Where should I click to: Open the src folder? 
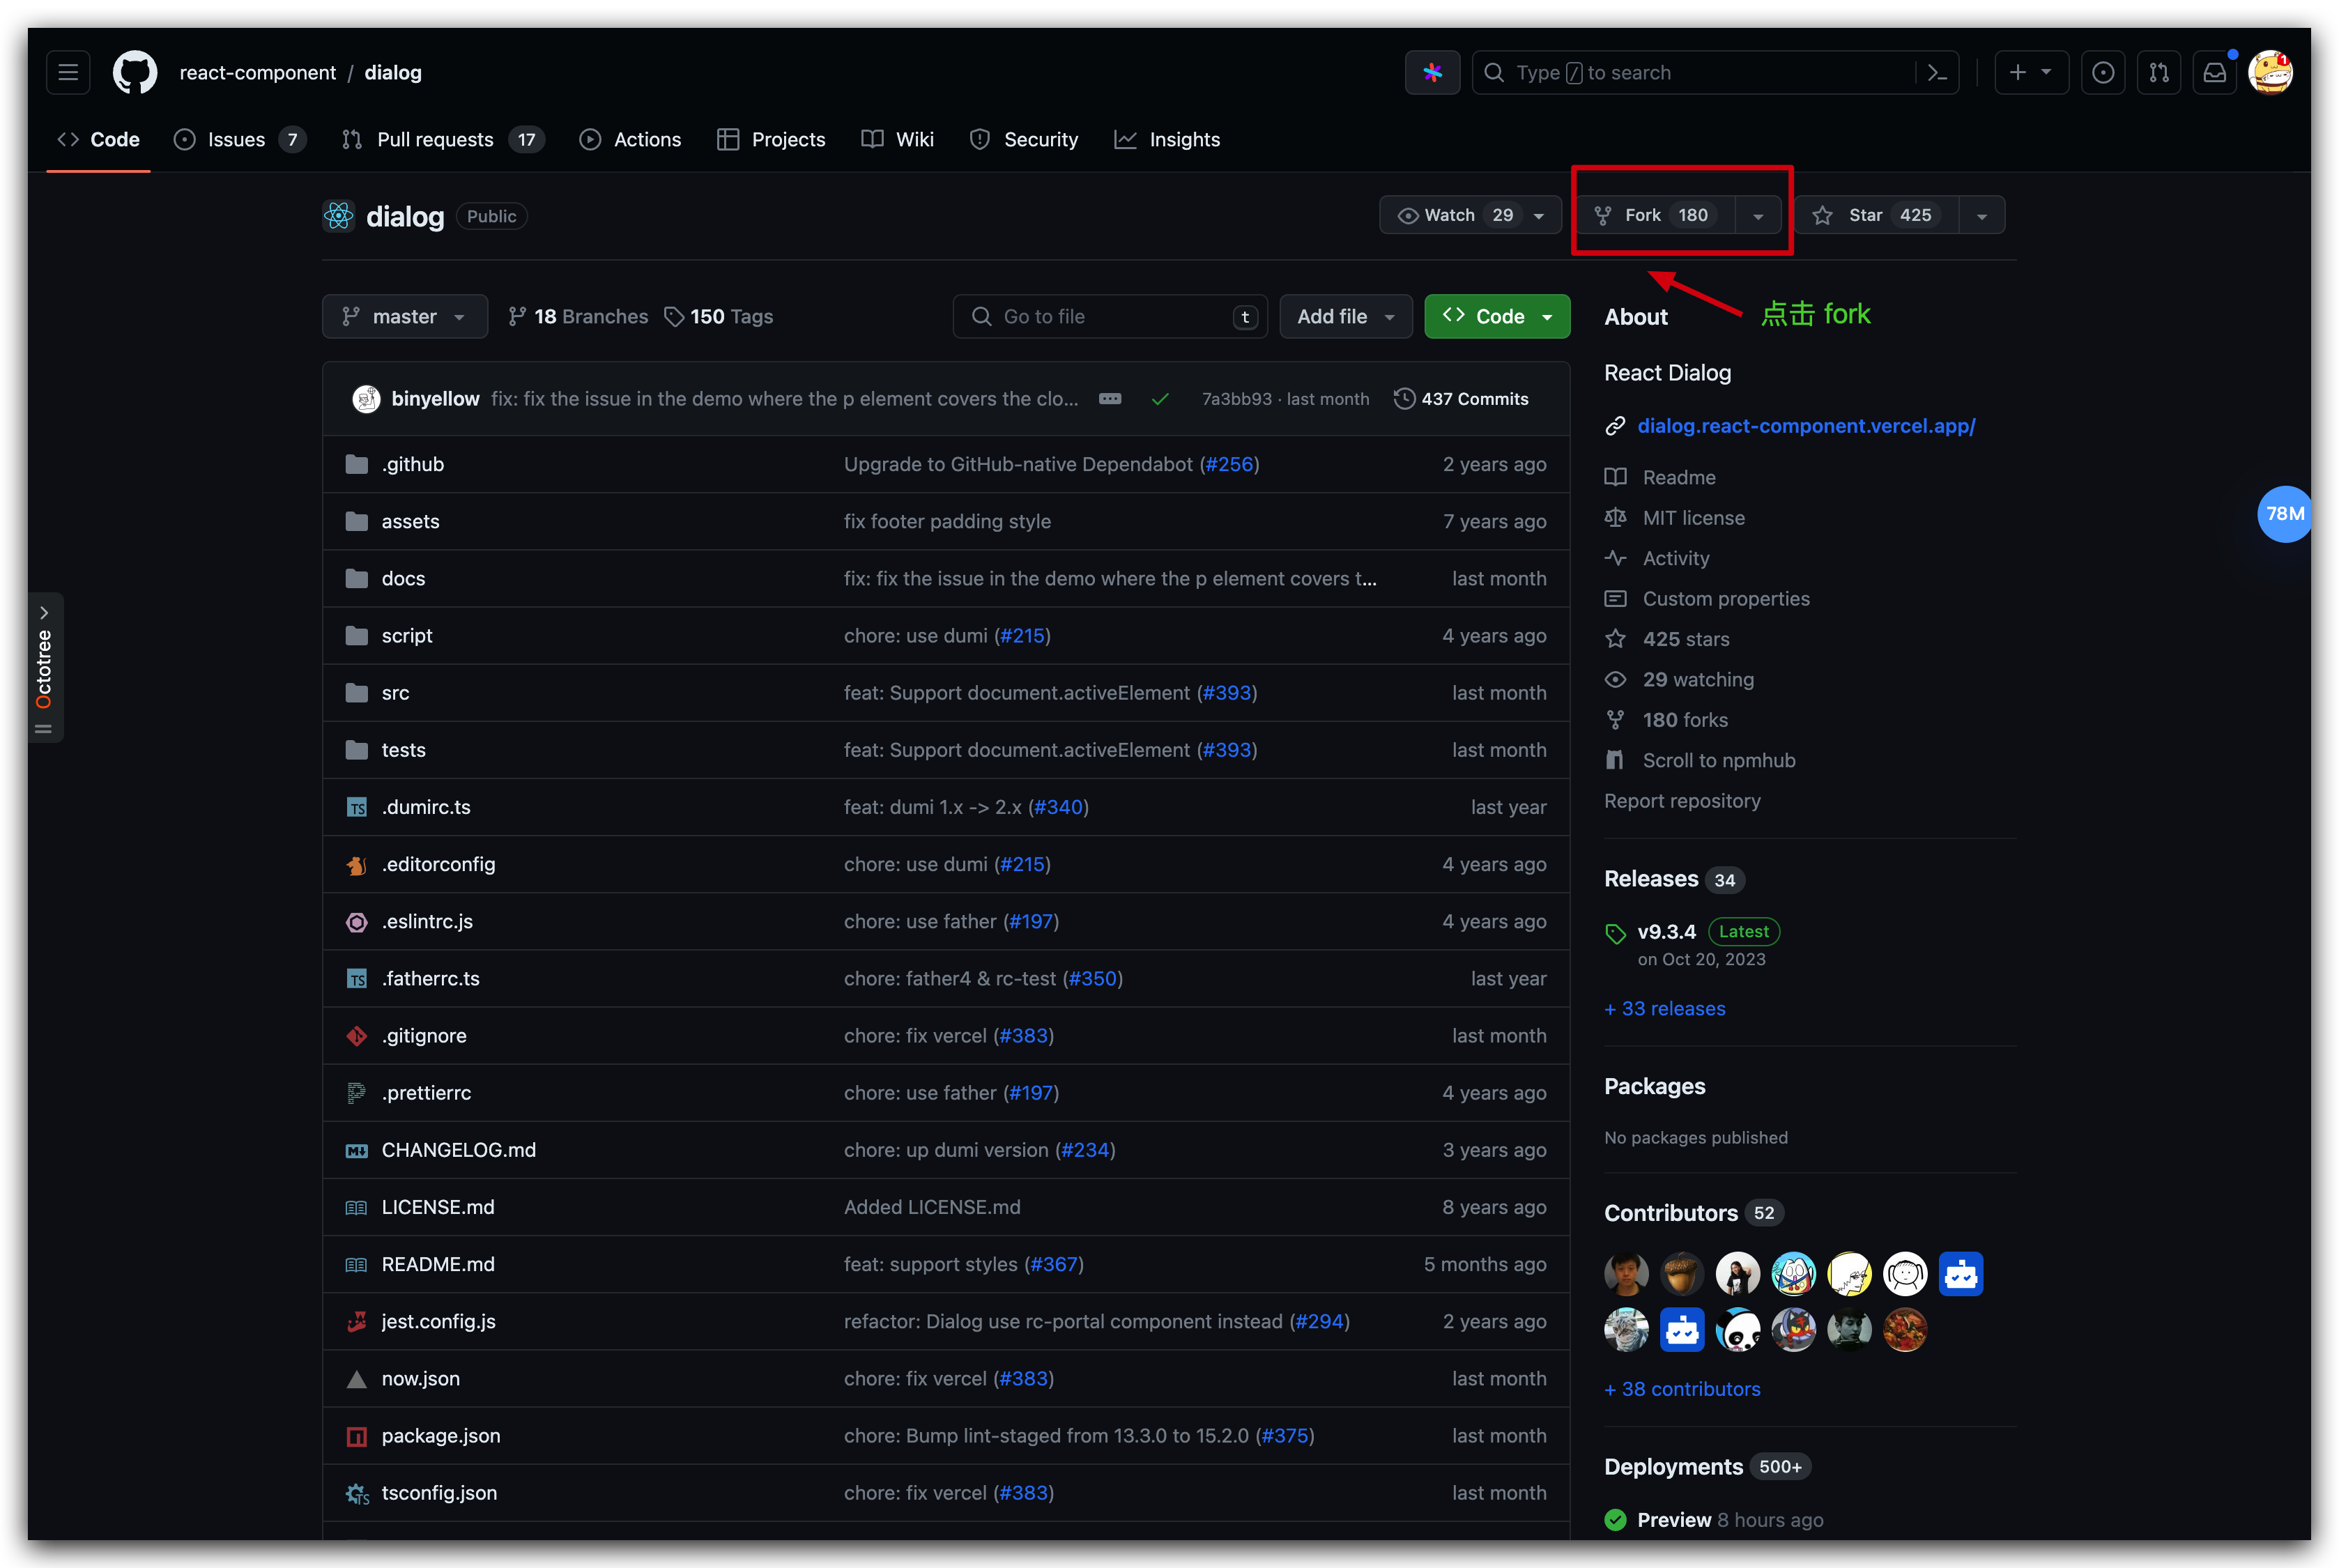pos(395,693)
